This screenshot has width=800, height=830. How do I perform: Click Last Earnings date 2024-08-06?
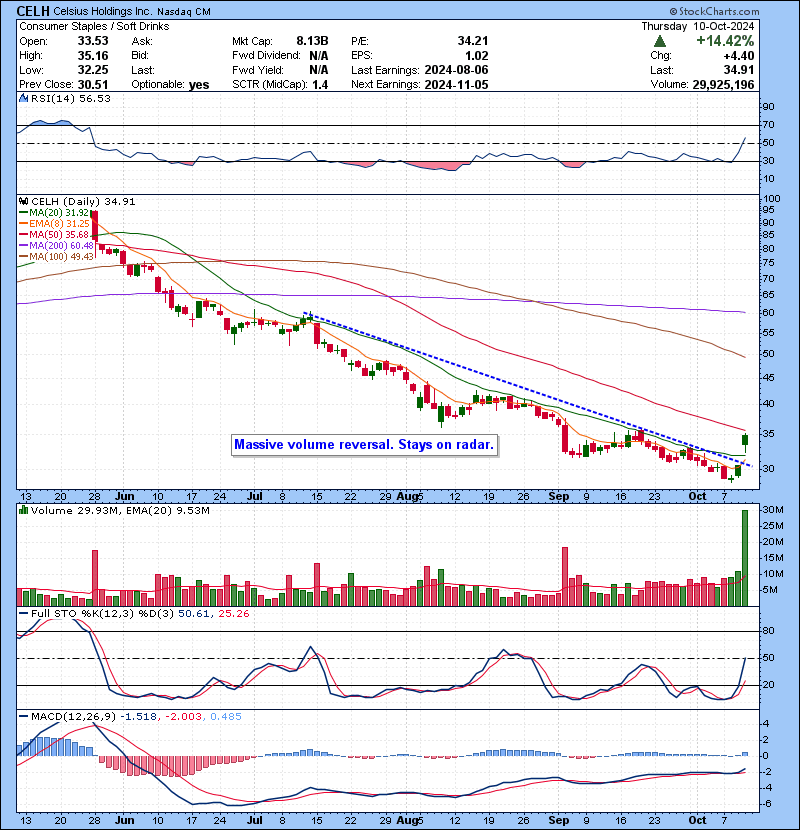click(456, 70)
